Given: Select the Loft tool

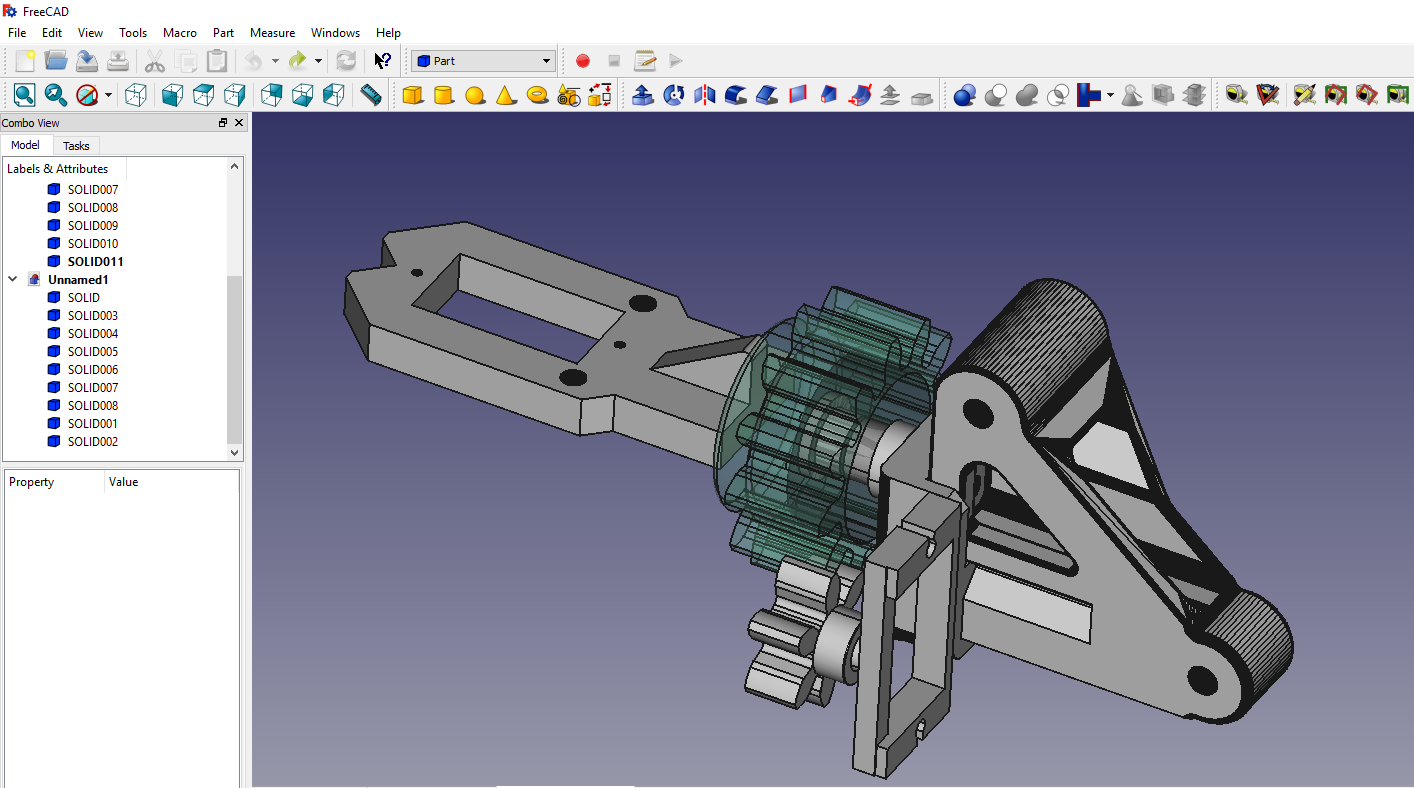Looking at the screenshot, I should [829, 95].
